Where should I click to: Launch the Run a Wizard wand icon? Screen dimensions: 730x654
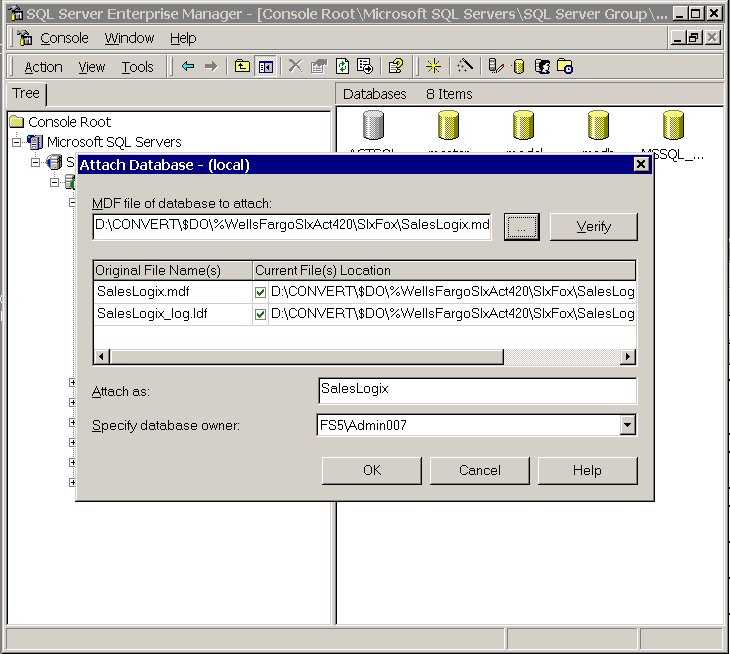pyautogui.click(x=465, y=66)
